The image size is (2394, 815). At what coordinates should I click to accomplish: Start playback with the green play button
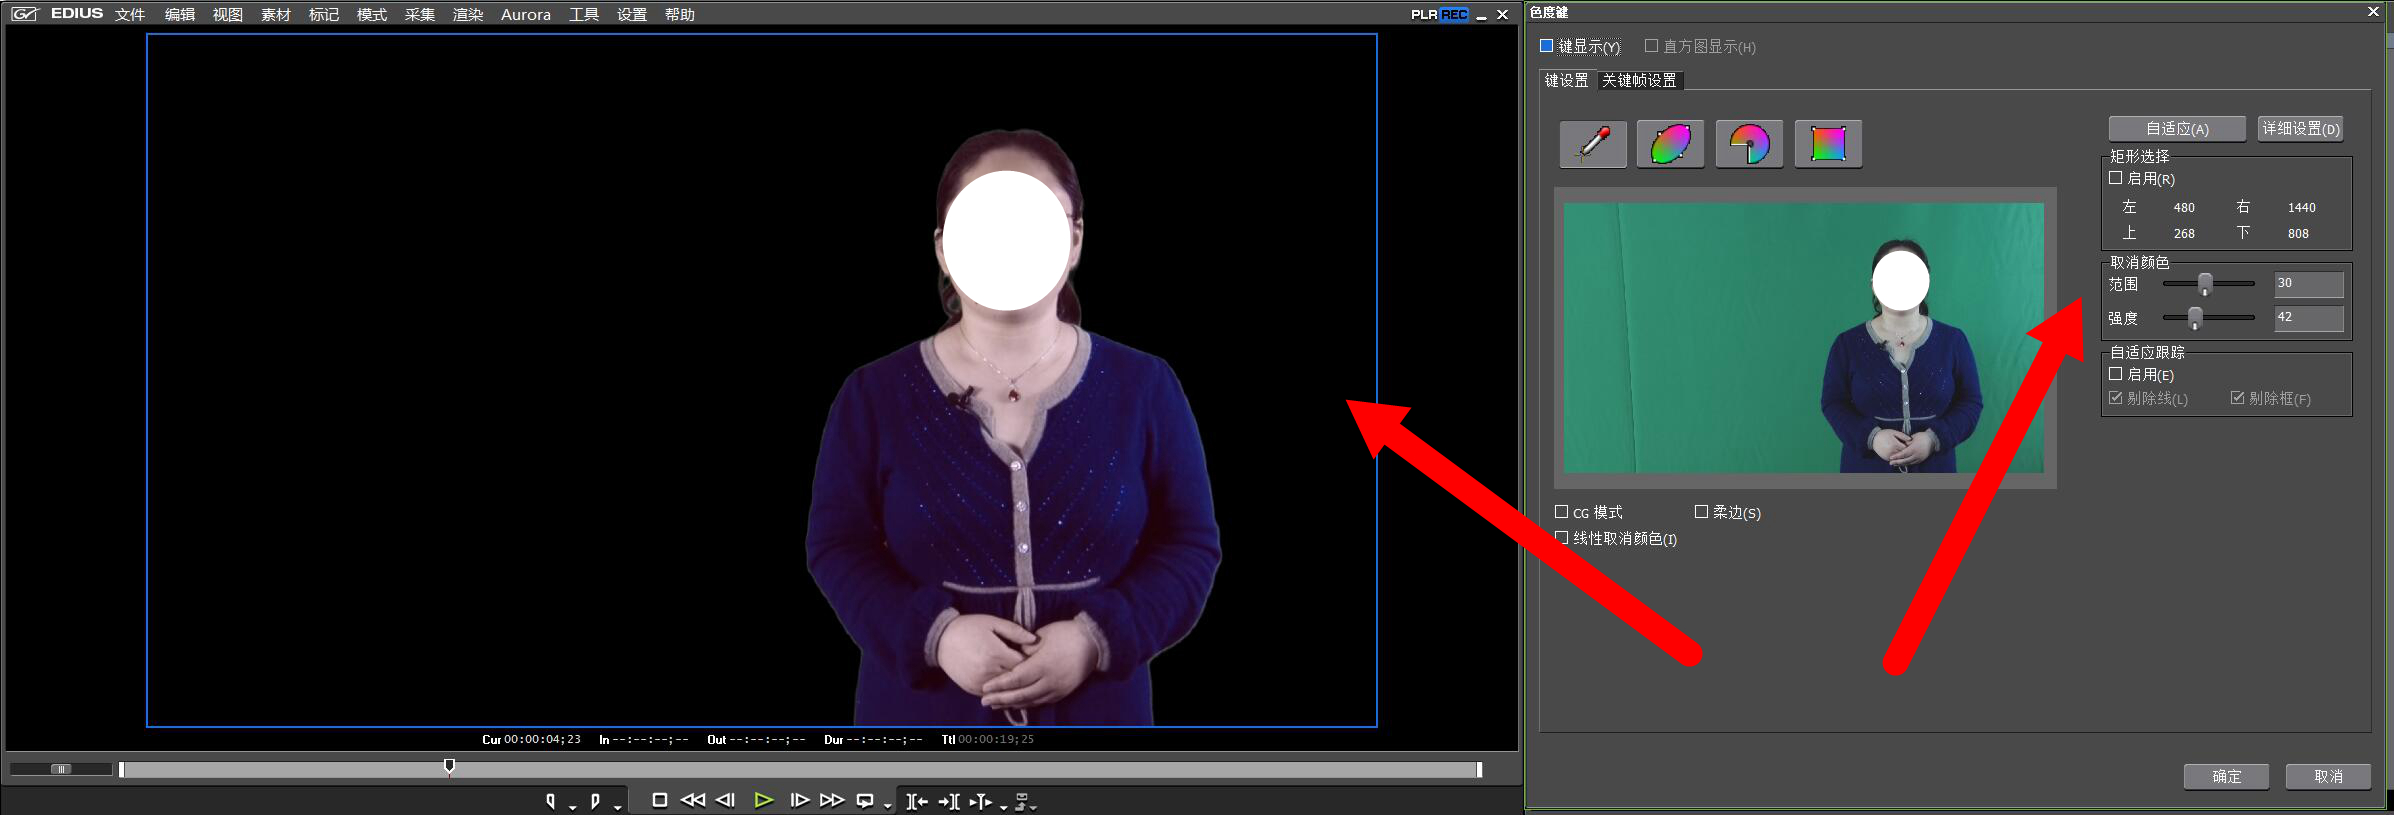click(764, 800)
